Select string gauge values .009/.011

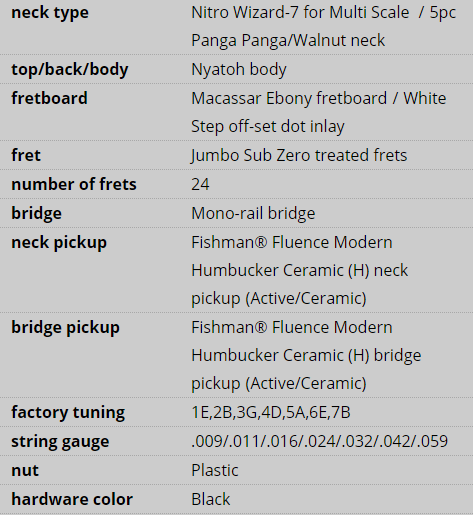319,441
